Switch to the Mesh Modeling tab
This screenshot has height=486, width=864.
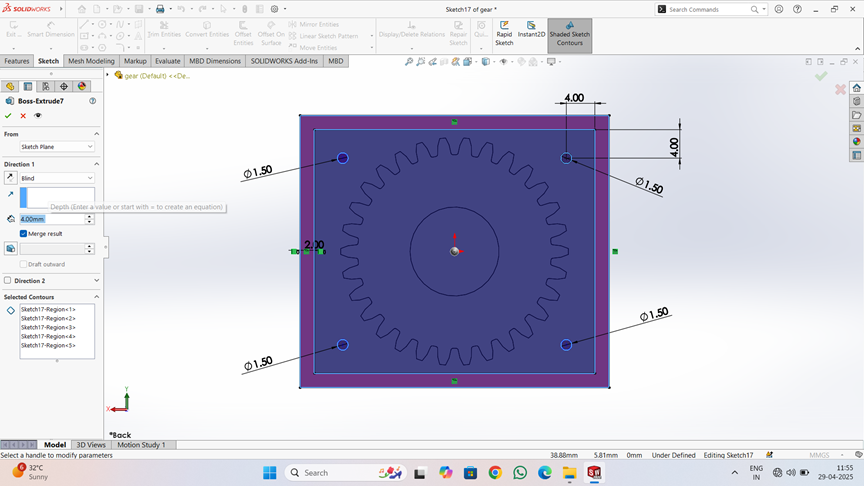(91, 61)
